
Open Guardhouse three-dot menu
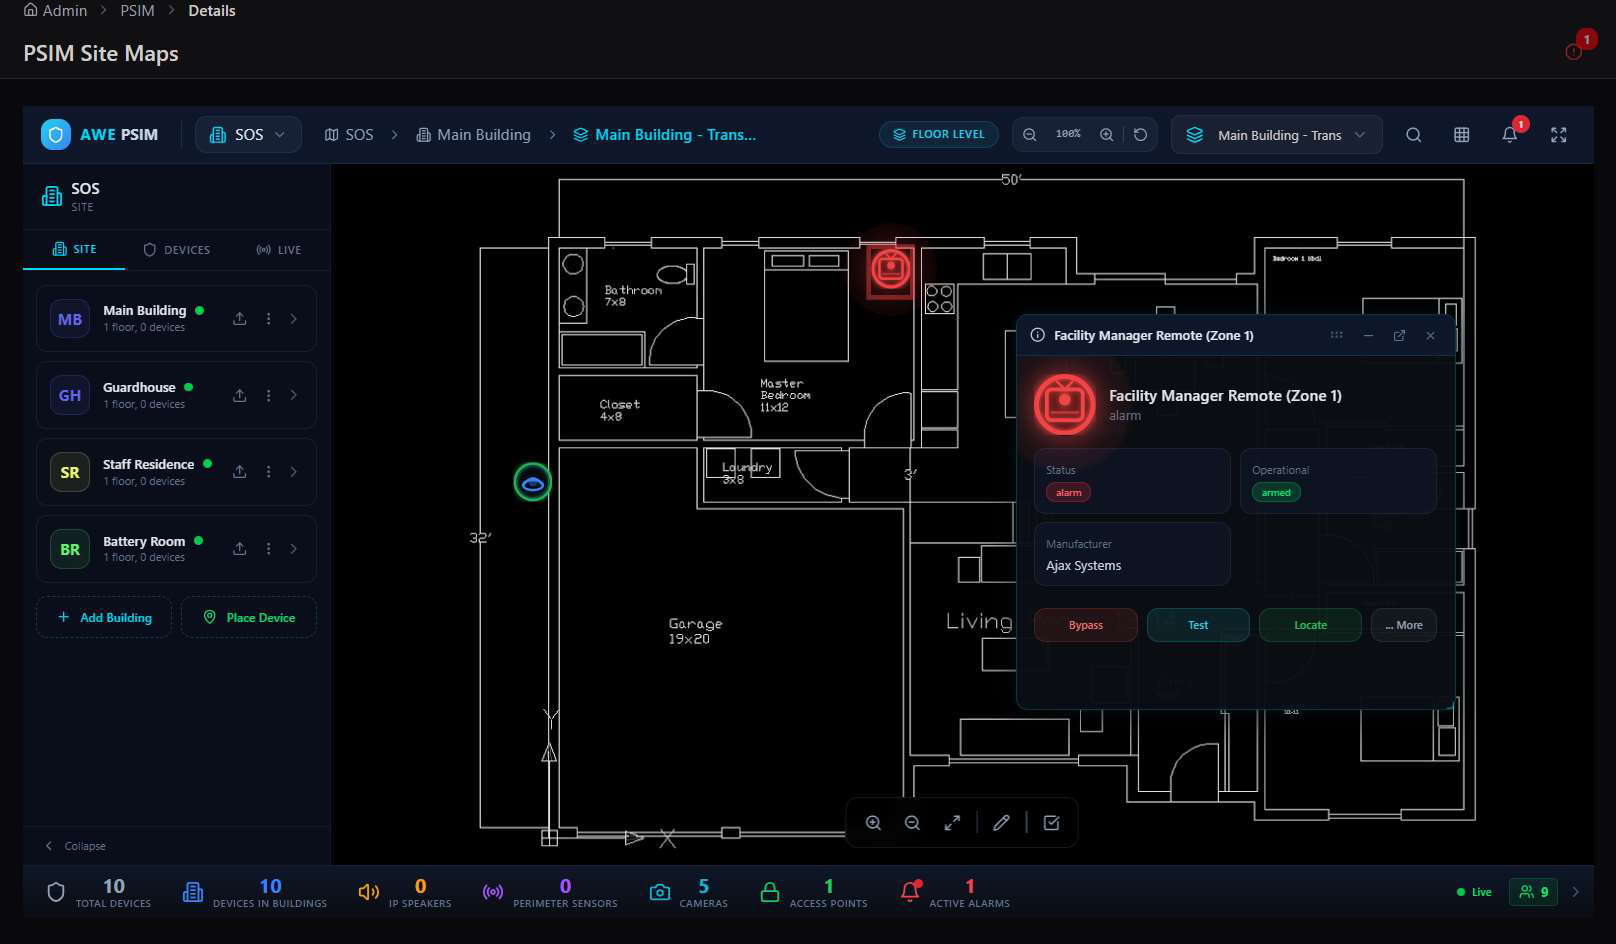(x=268, y=395)
